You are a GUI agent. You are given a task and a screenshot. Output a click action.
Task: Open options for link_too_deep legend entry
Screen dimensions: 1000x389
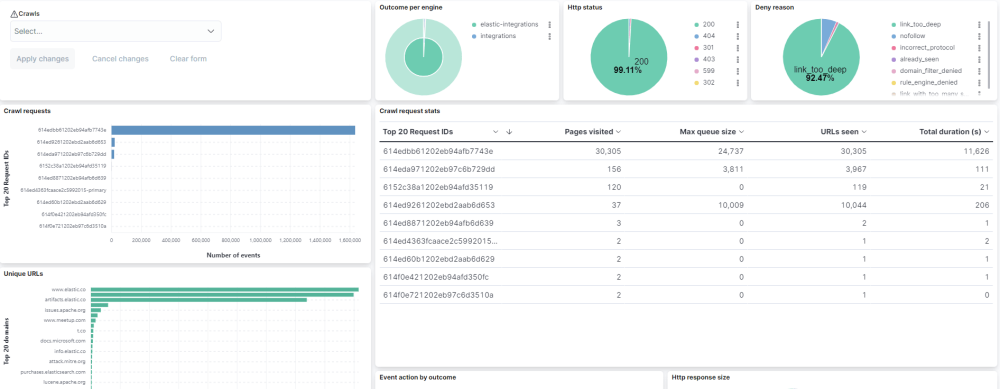(x=979, y=24)
